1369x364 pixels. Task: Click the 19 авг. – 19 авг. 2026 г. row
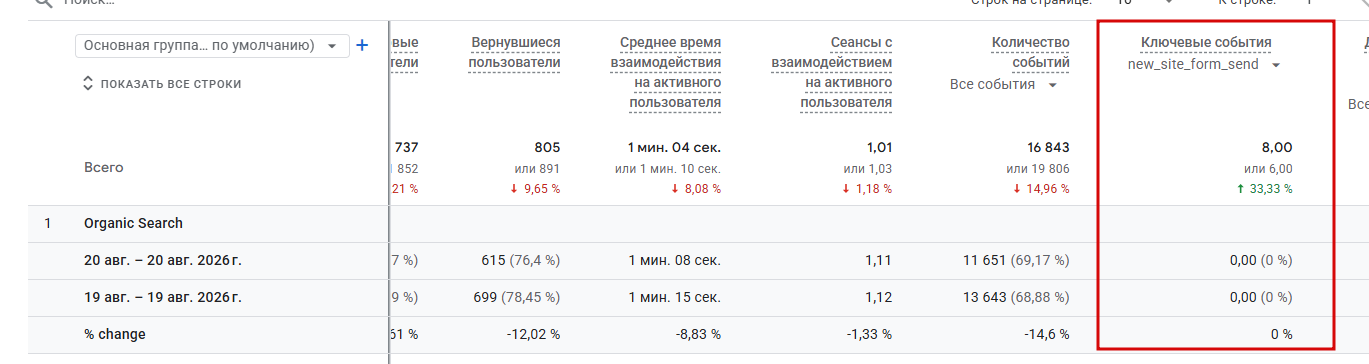click(163, 297)
